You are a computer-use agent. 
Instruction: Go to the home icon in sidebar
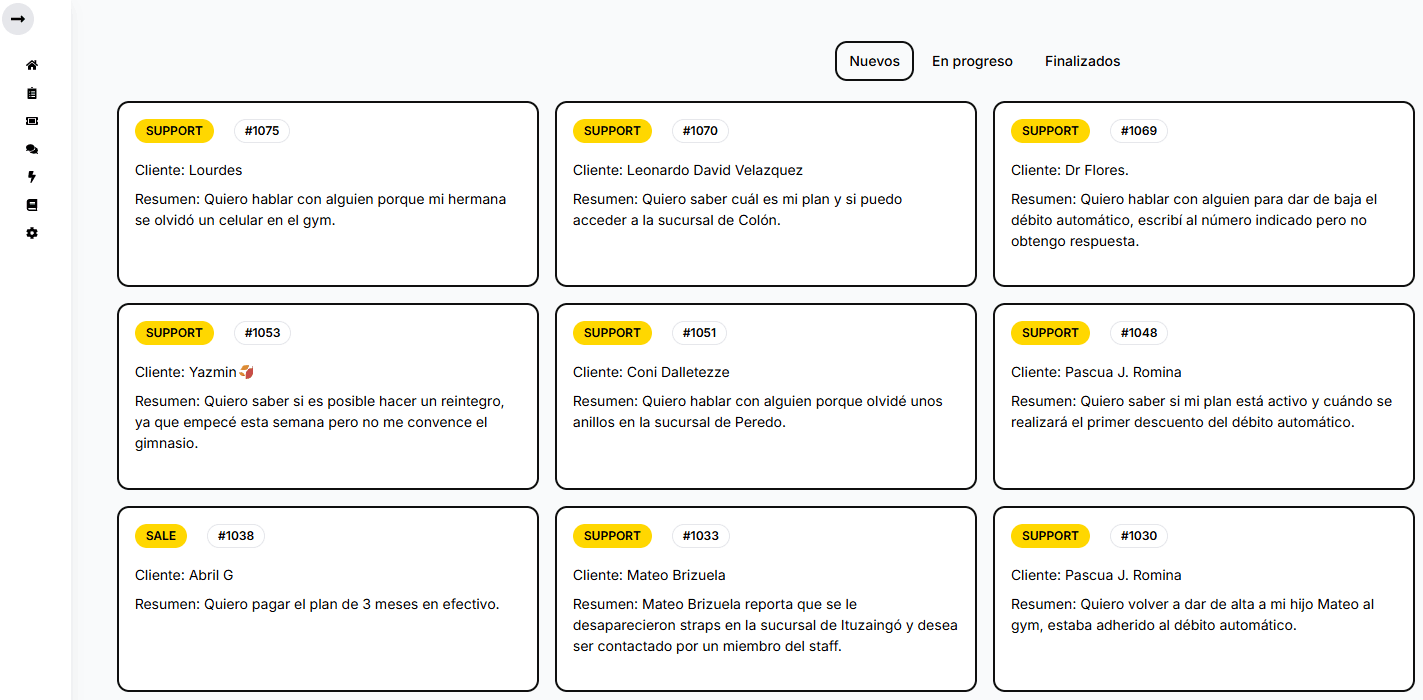32,65
